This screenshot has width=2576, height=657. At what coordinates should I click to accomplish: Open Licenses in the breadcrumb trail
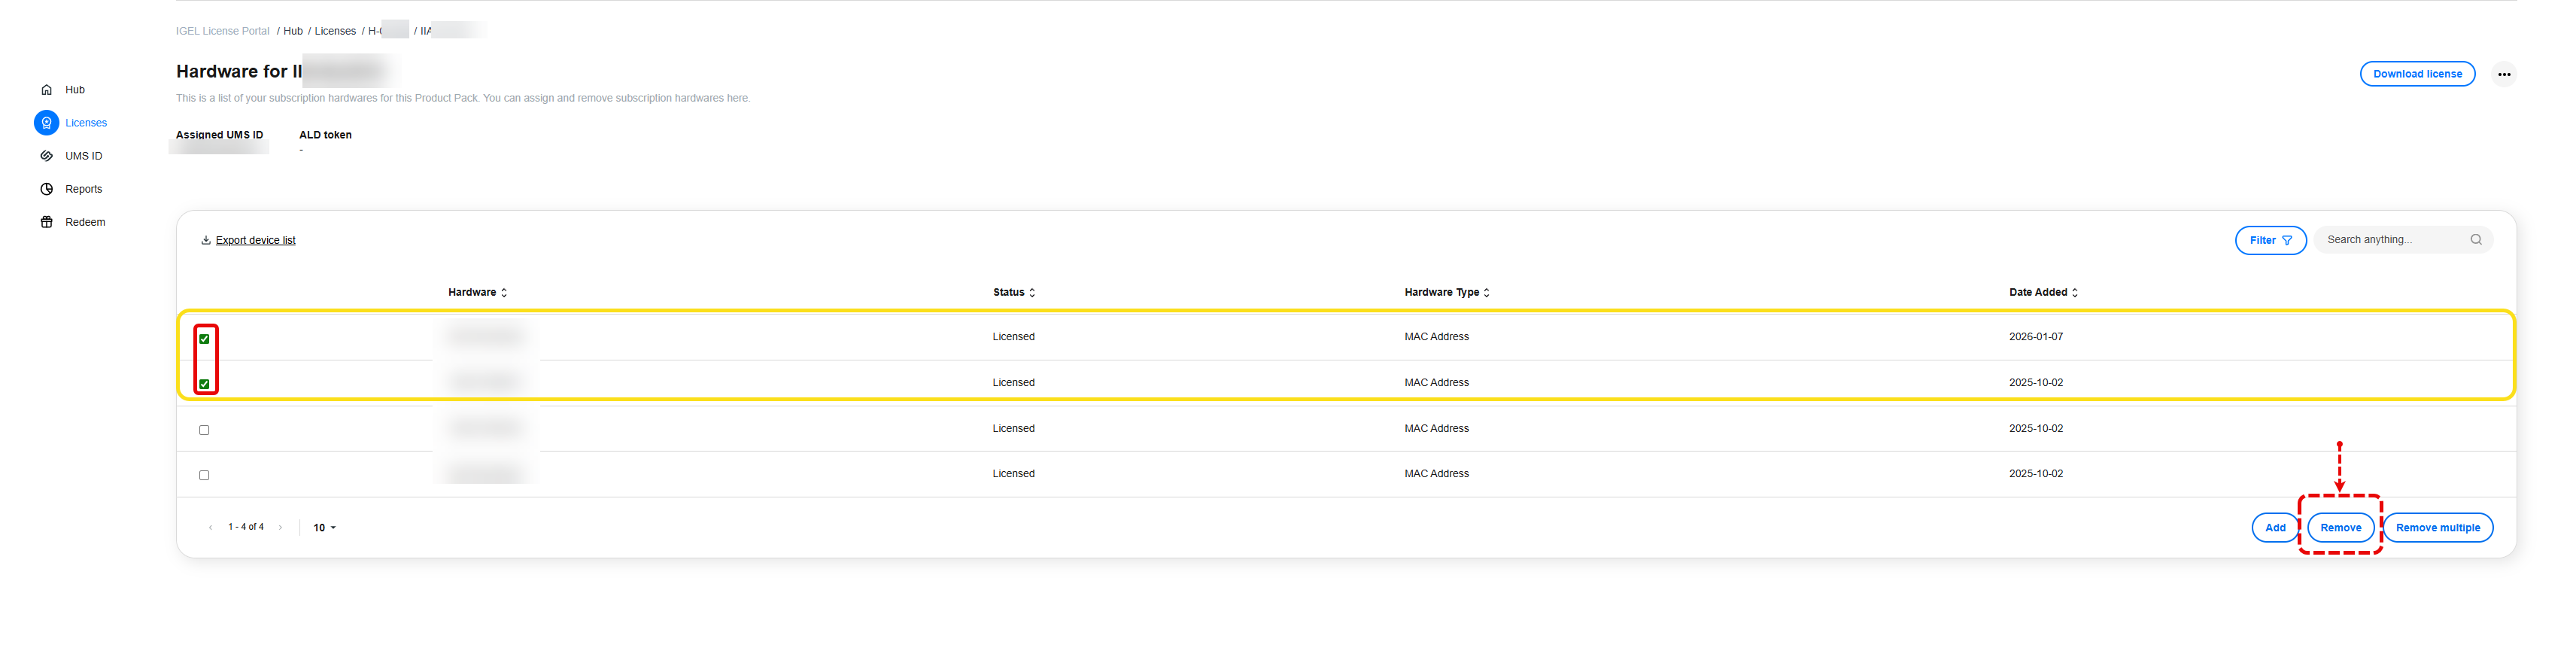pos(335,31)
